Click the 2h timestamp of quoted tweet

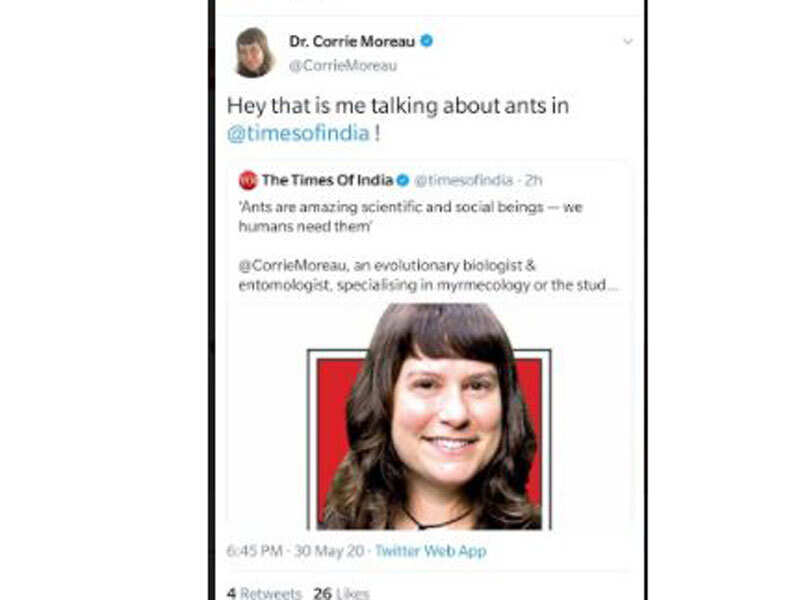click(x=533, y=181)
